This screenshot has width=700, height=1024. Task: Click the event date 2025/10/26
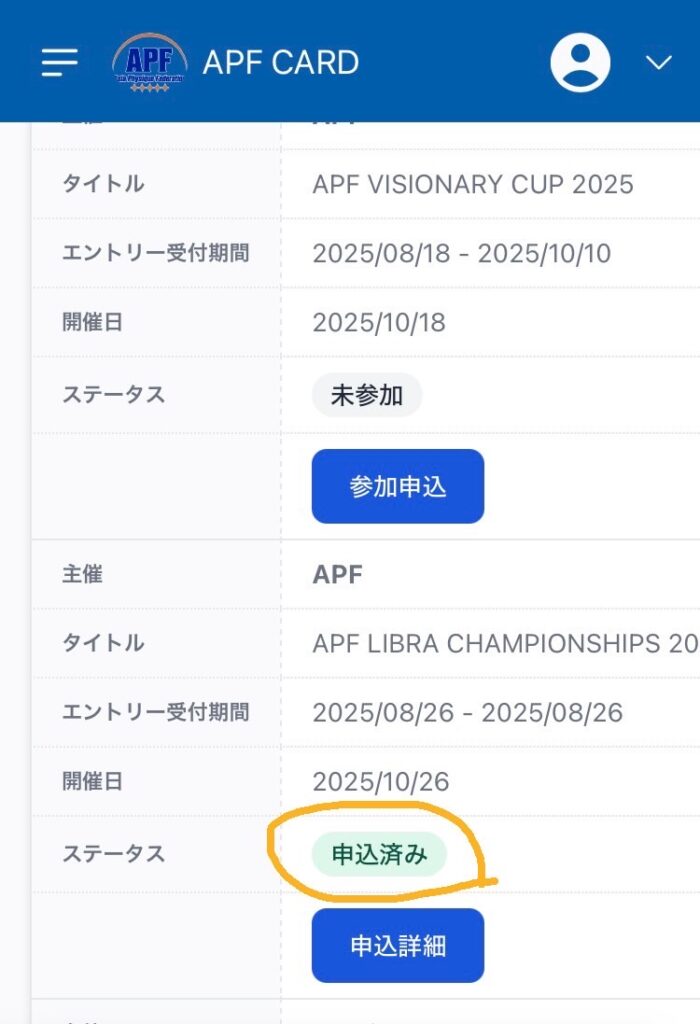380,781
